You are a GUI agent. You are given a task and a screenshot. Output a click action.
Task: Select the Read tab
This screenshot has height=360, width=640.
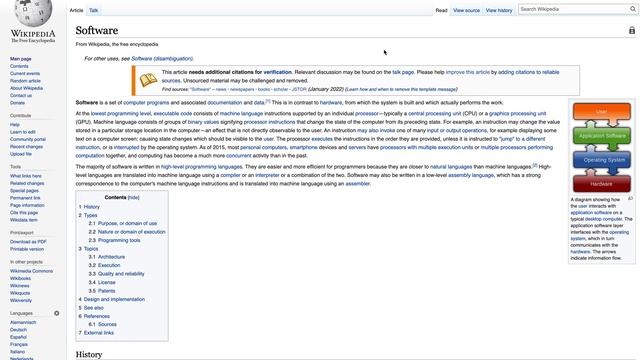tap(441, 10)
